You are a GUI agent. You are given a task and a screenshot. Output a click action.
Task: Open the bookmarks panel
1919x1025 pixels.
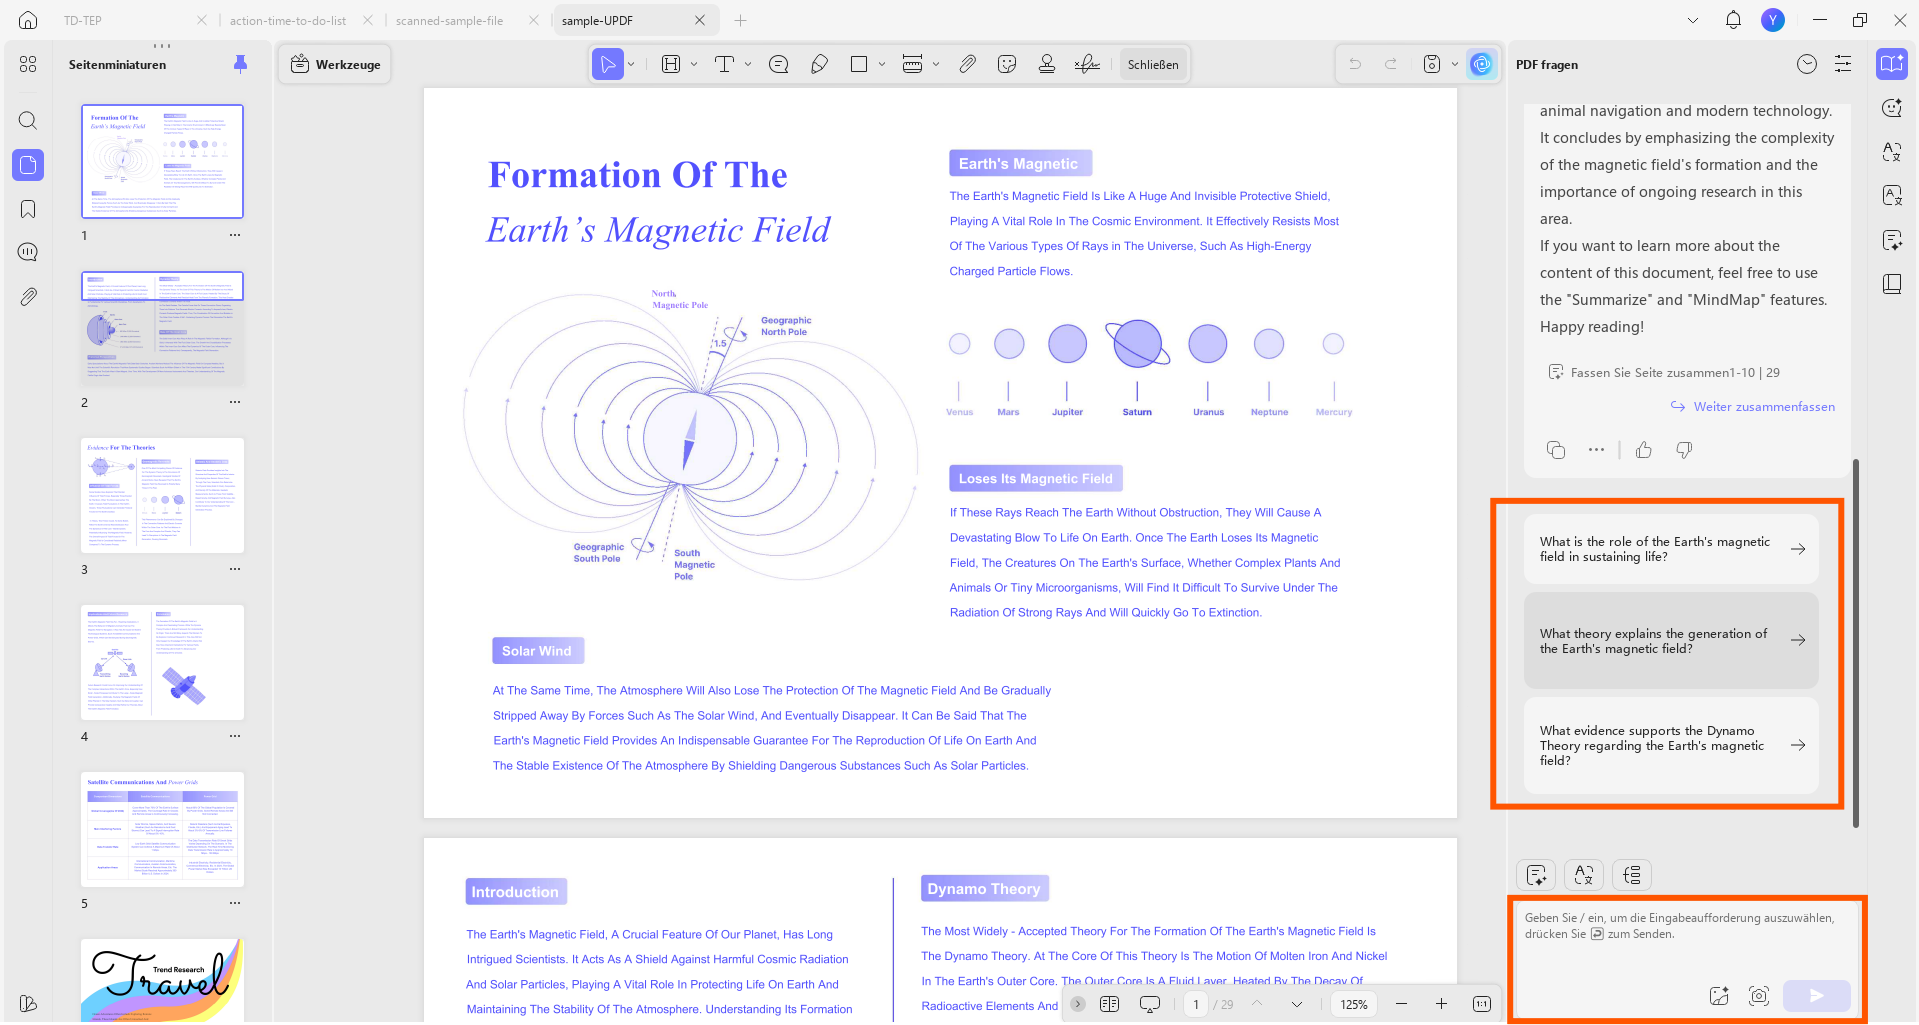[x=28, y=208]
